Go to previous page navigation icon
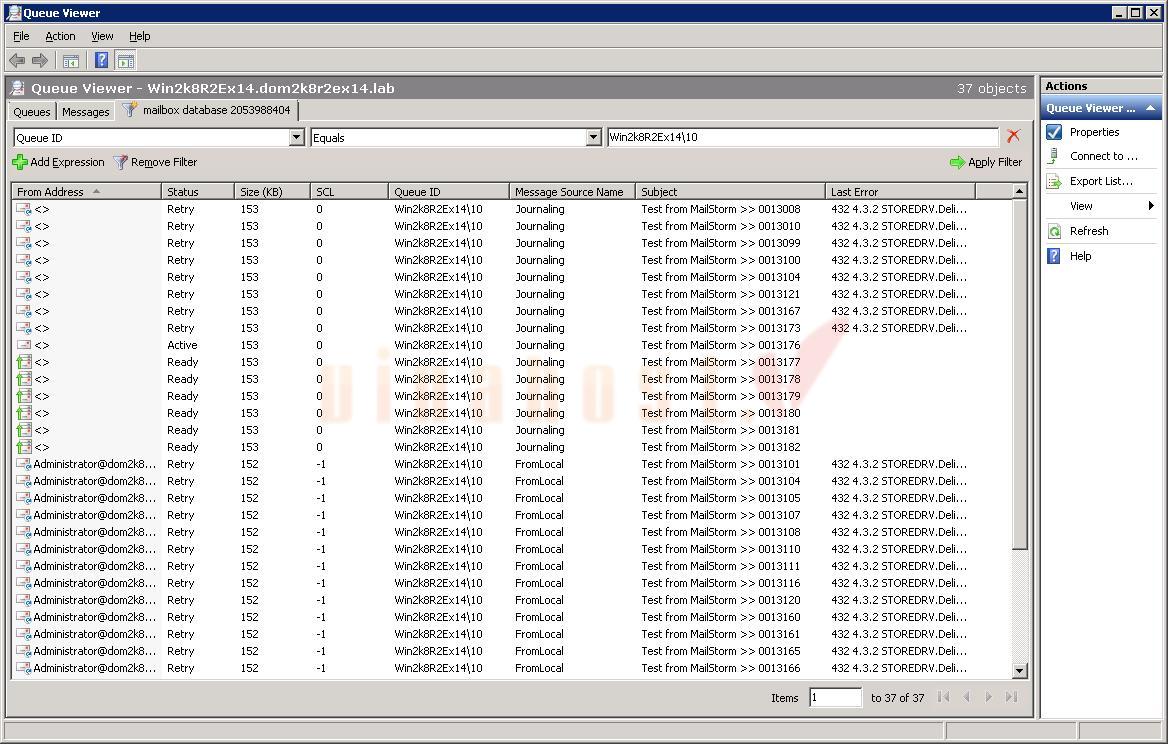This screenshot has width=1168, height=744. pos(966,697)
